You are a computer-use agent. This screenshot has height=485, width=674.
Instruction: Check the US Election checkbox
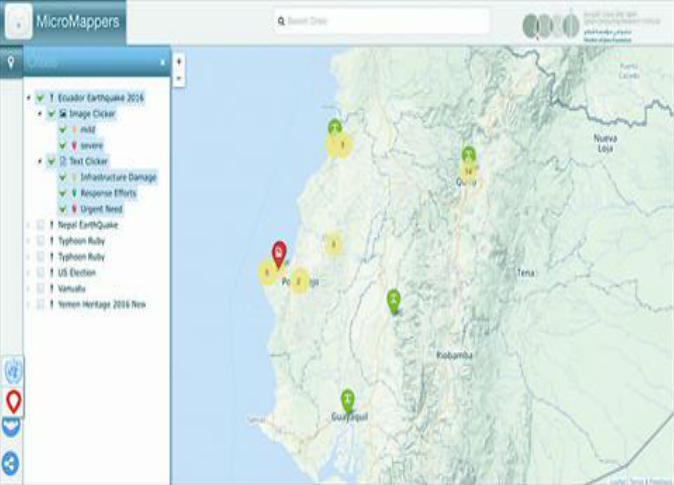click(40, 272)
